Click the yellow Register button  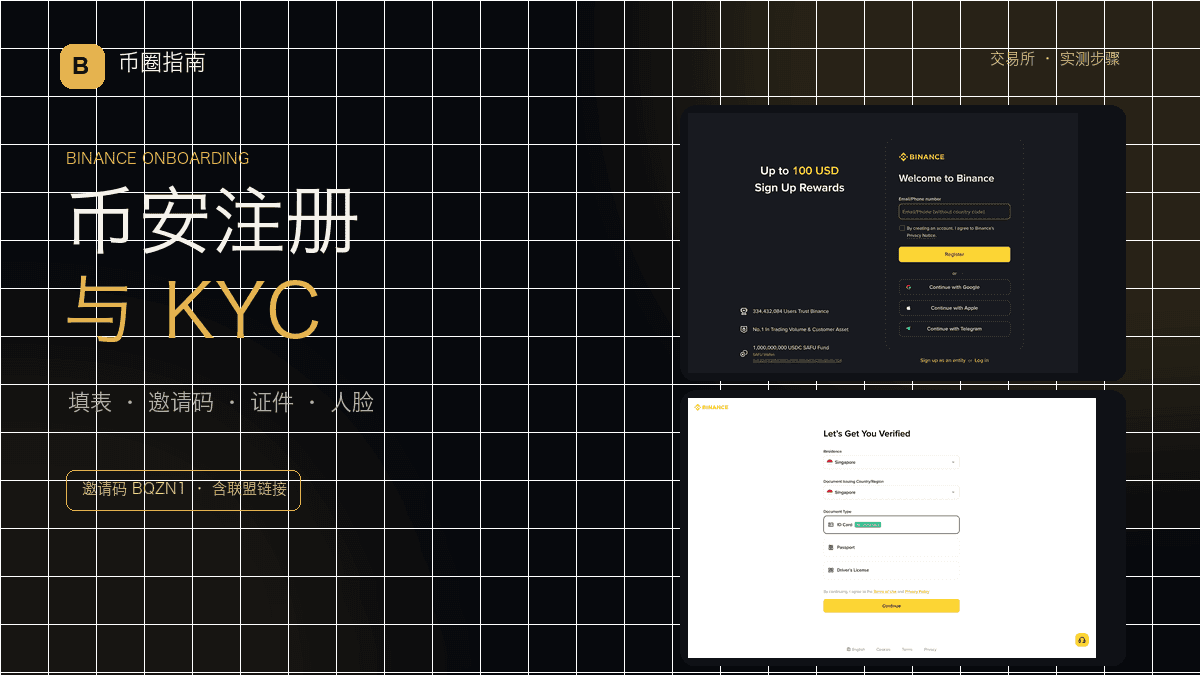[x=954, y=254]
